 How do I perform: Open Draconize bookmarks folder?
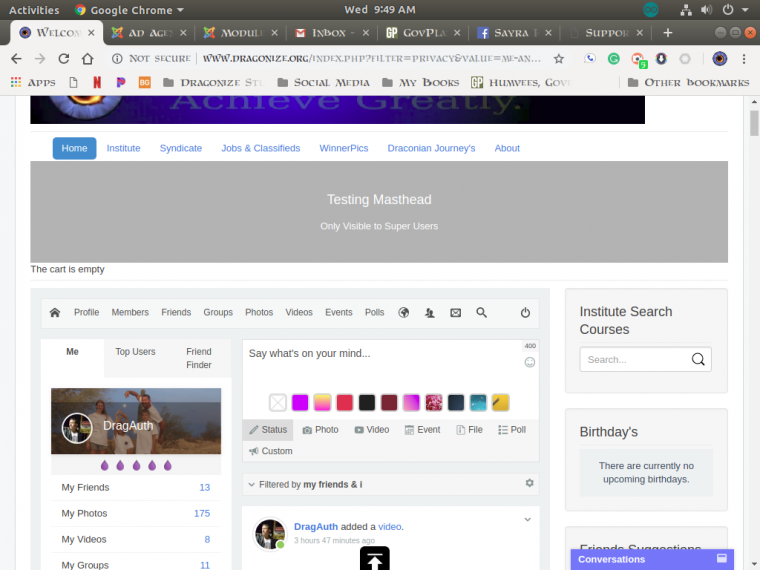(x=212, y=82)
